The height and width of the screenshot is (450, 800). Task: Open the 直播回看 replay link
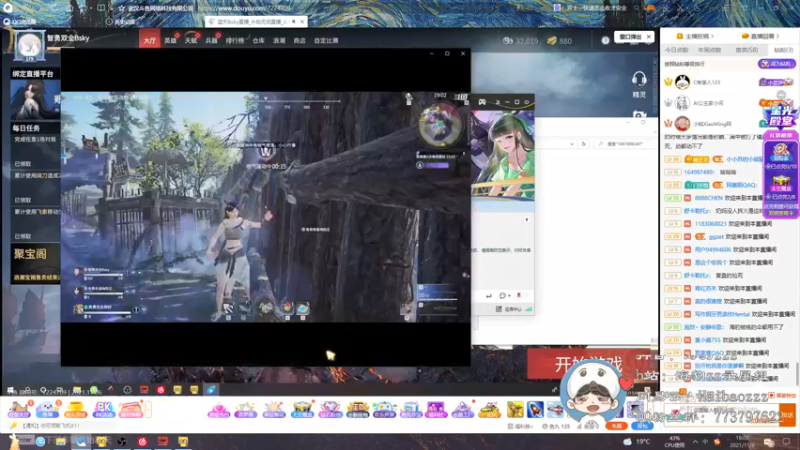pyautogui.click(x=760, y=36)
